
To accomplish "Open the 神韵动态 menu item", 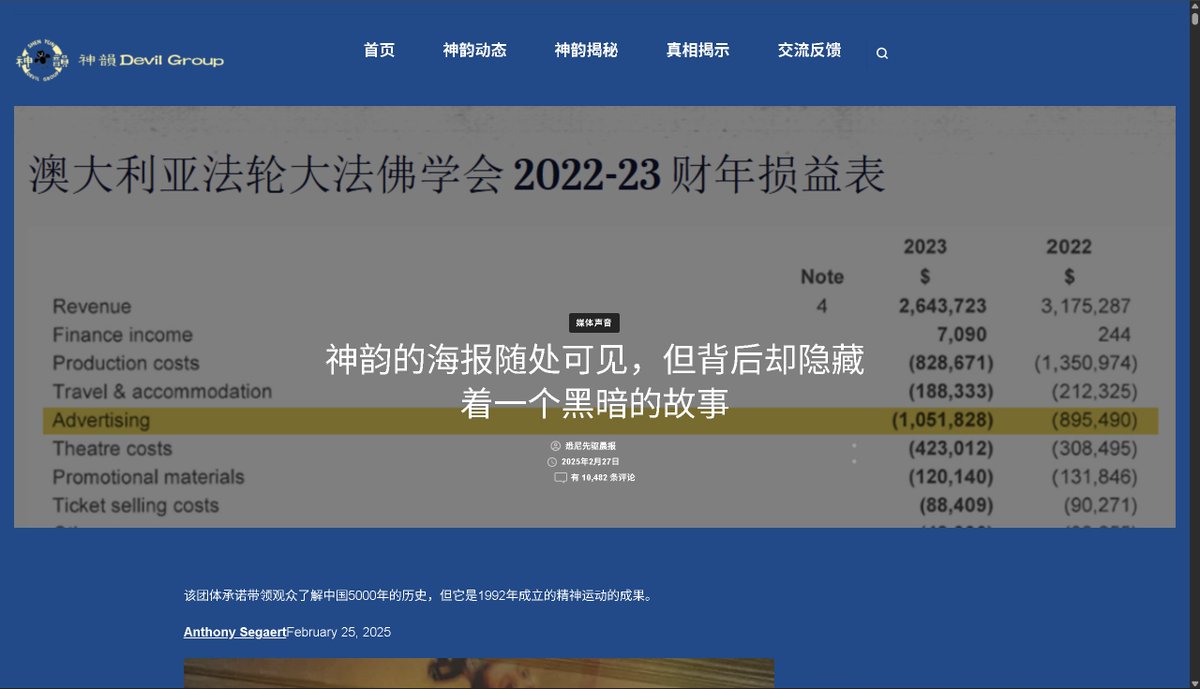I will pyautogui.click(x=475, y=50).
